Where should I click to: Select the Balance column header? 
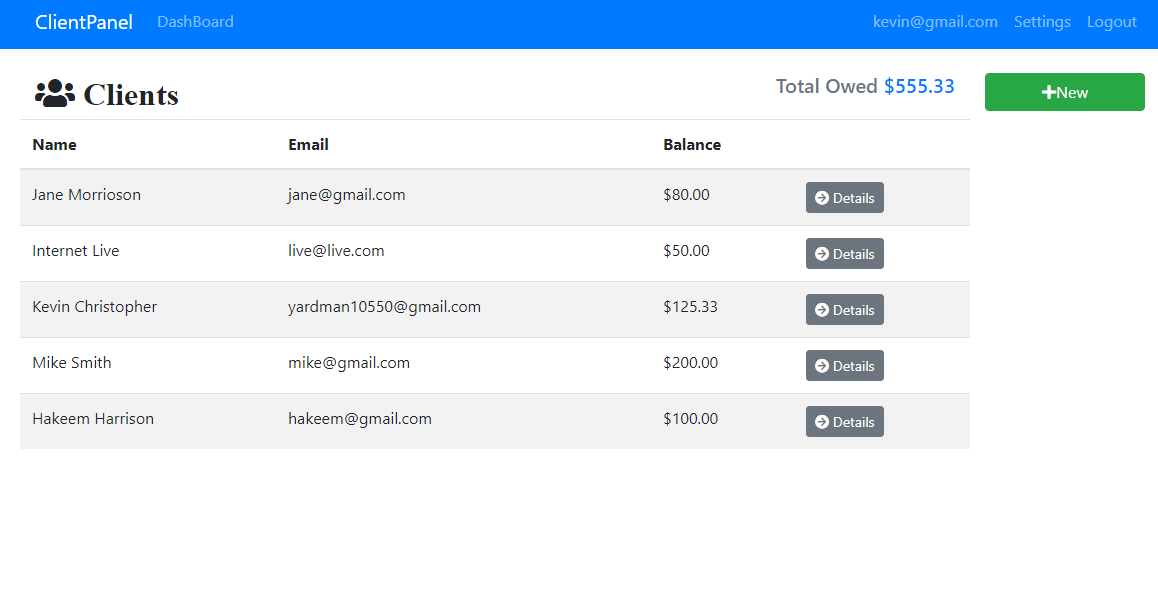tap(692, 144)
